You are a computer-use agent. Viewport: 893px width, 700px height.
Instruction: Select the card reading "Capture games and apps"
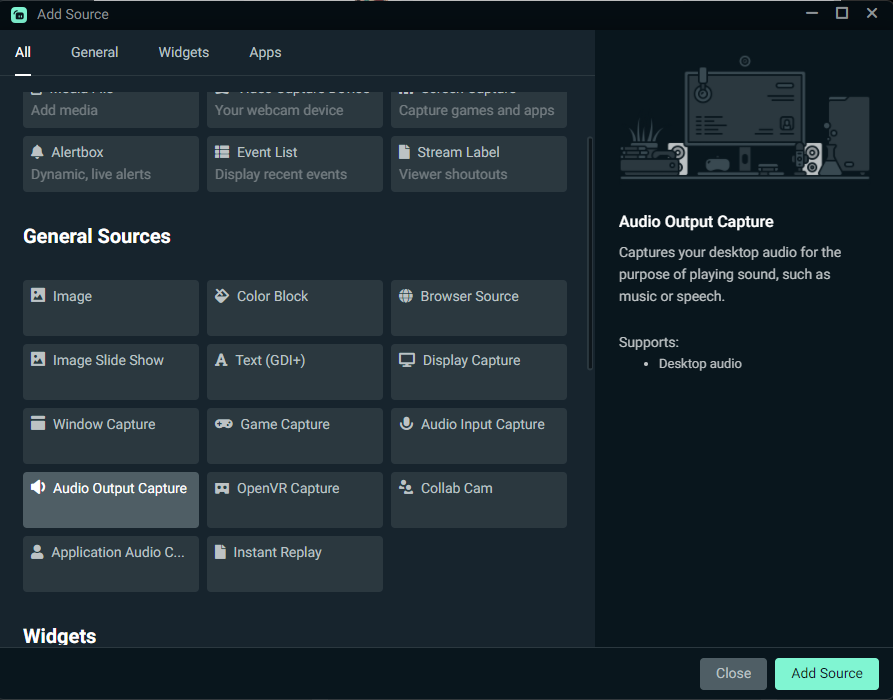(x=479, y=110)
